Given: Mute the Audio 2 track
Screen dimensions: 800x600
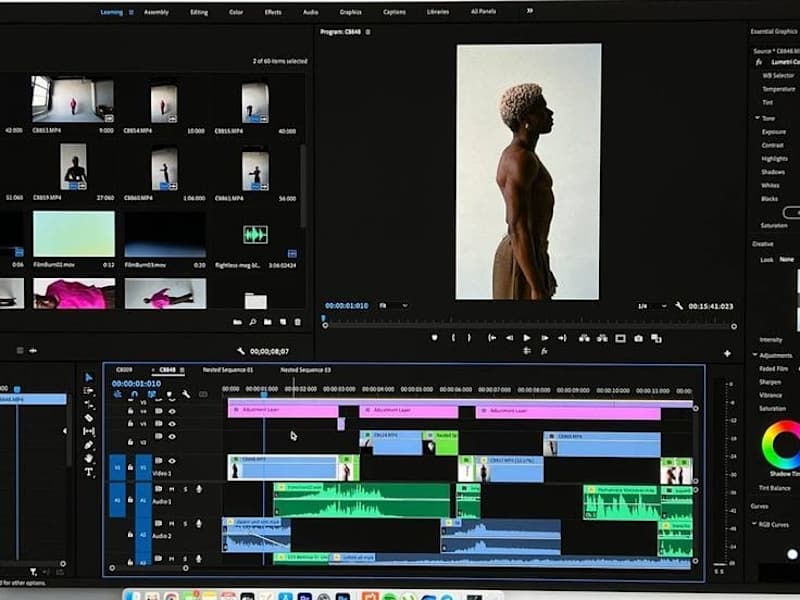Looking at the screenshot, I should (172, 523).
